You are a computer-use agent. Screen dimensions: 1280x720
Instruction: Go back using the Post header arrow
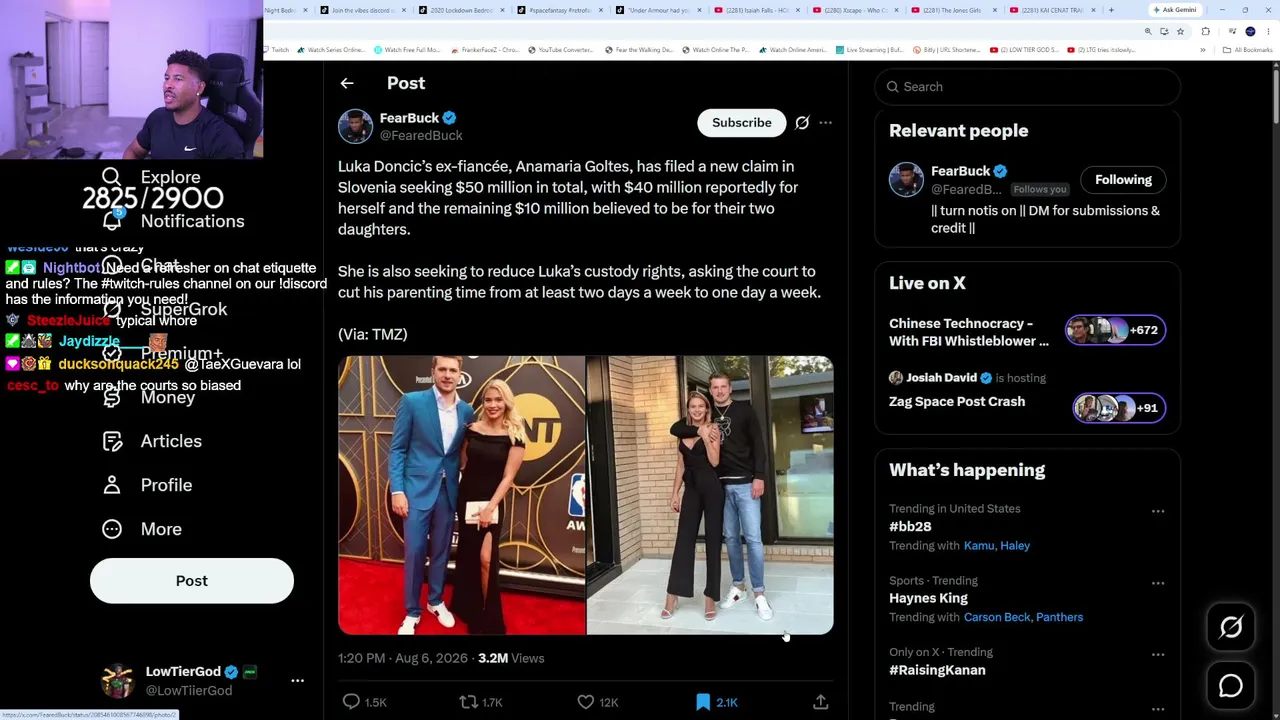[x=347, y=83]
